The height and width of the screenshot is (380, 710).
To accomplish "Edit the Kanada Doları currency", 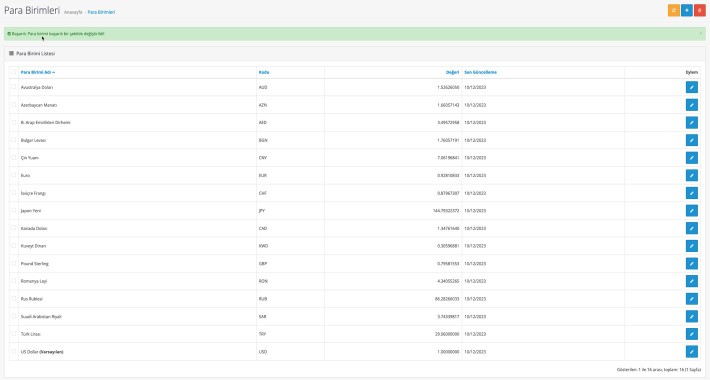I will pyautogui.click(x=691, y=228).
